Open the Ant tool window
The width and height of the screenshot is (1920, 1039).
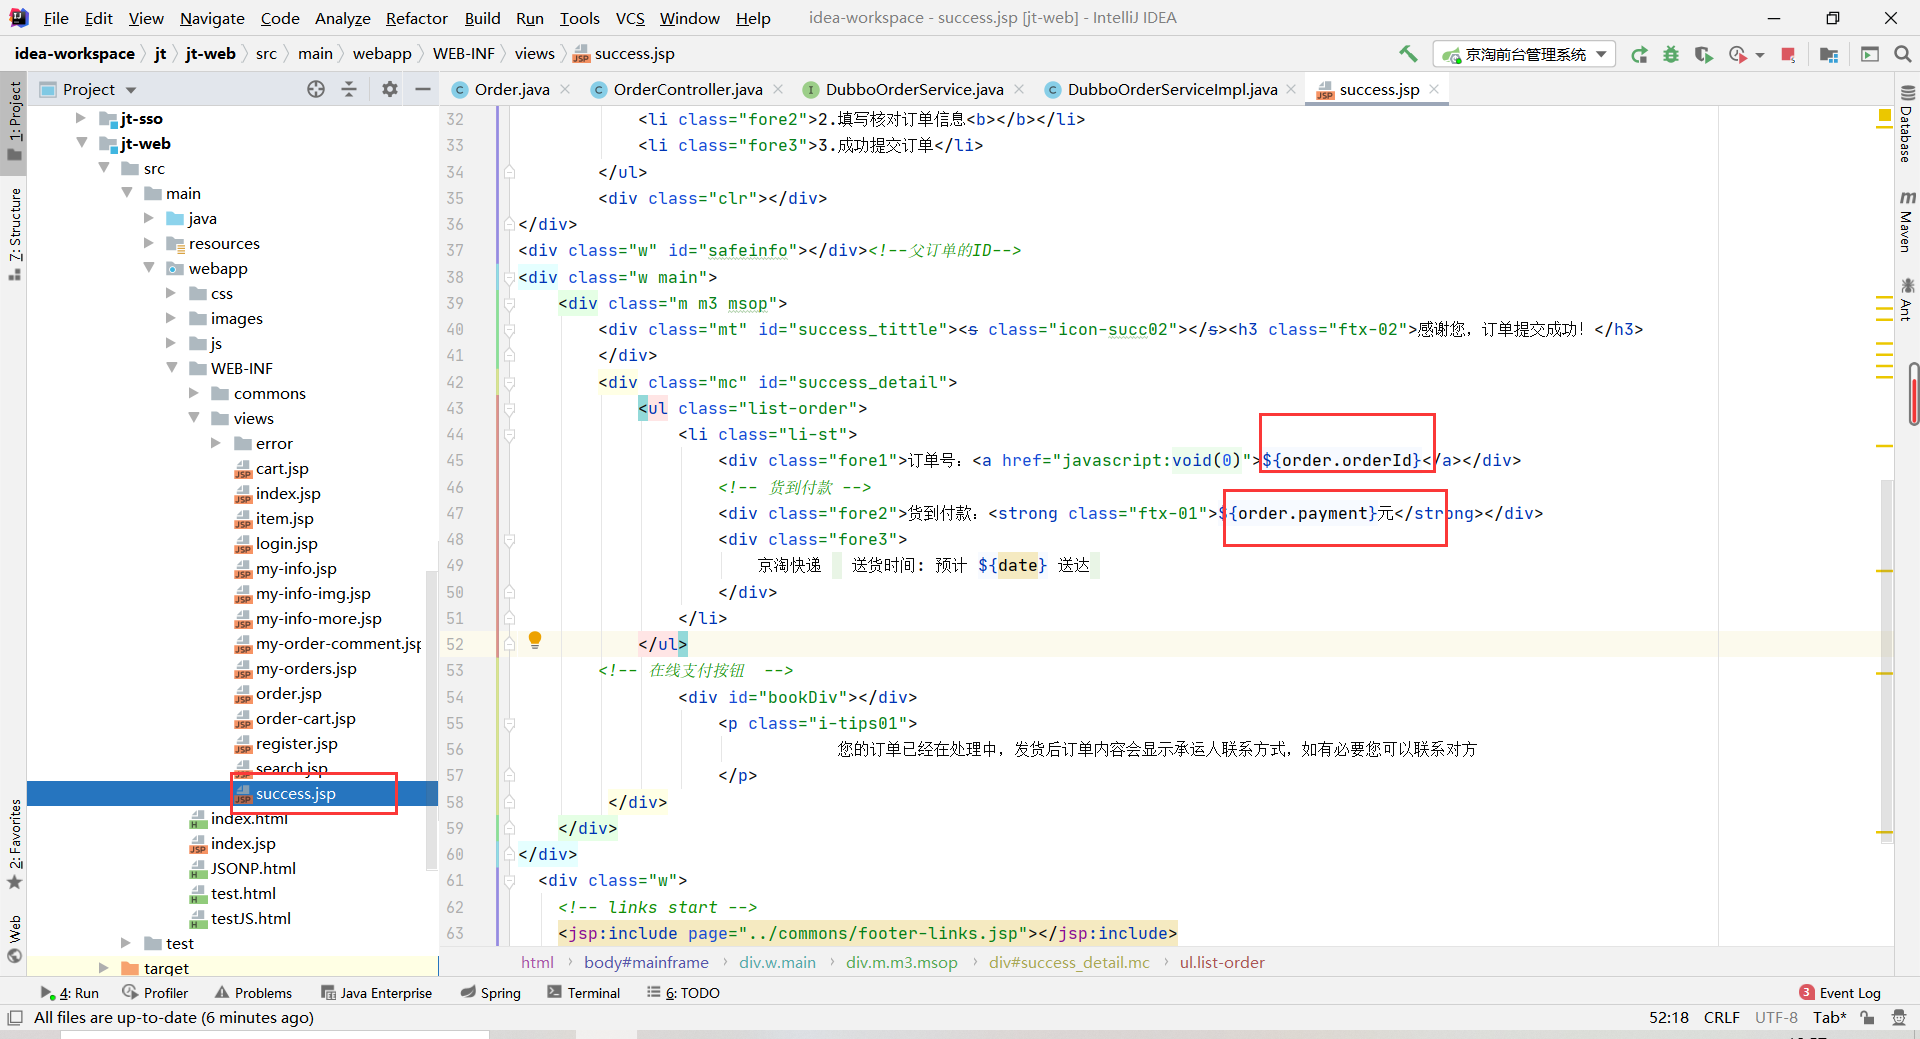click(1907, 300)
